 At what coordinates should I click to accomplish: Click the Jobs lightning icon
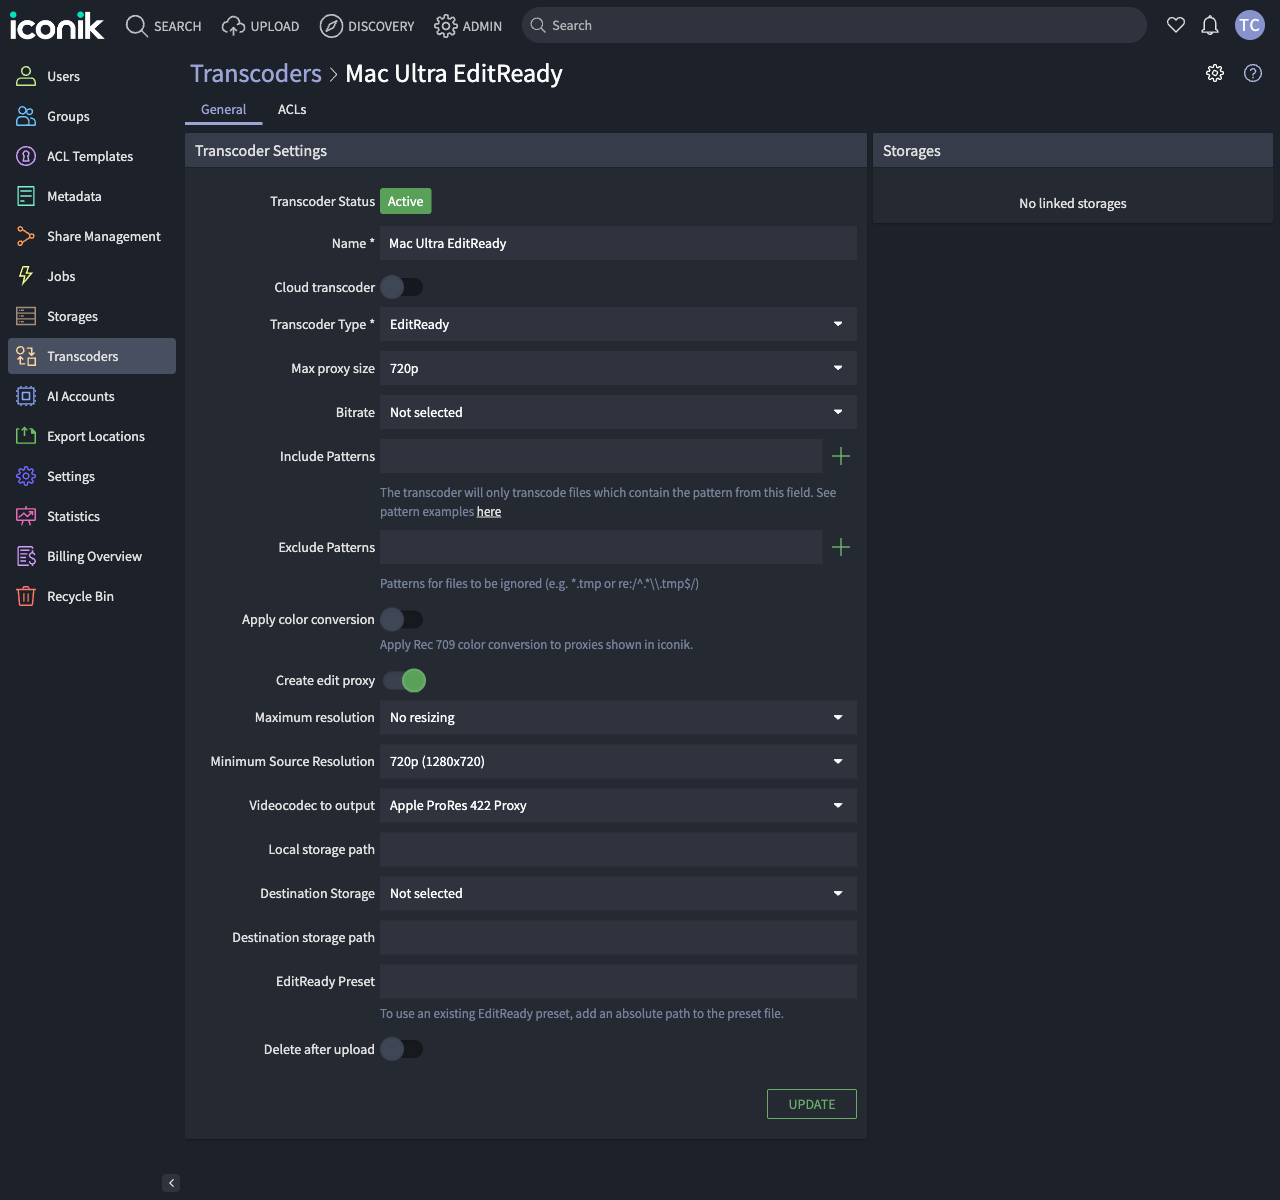[26, 276]
